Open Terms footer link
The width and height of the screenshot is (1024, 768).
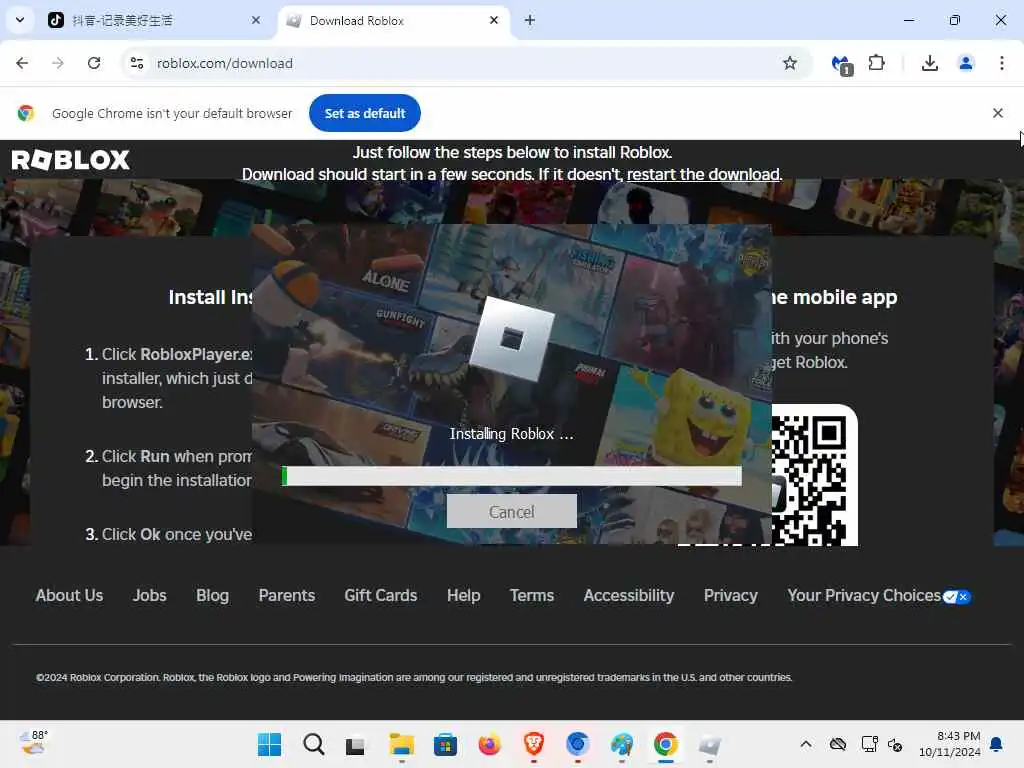[532, 596]
